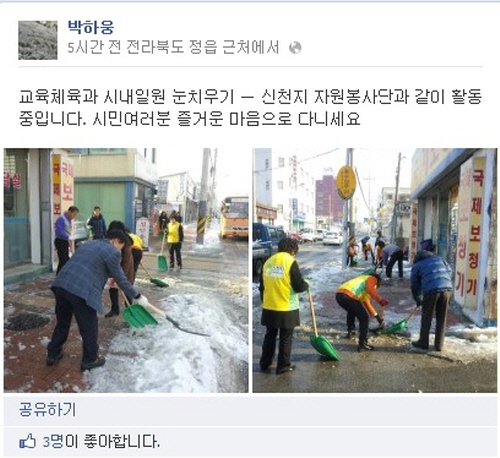This screenshot has width=500, height=458.
Task: Click the green shovel in left photo foreground
Action: pyautogui.click(x=140, y=316)
